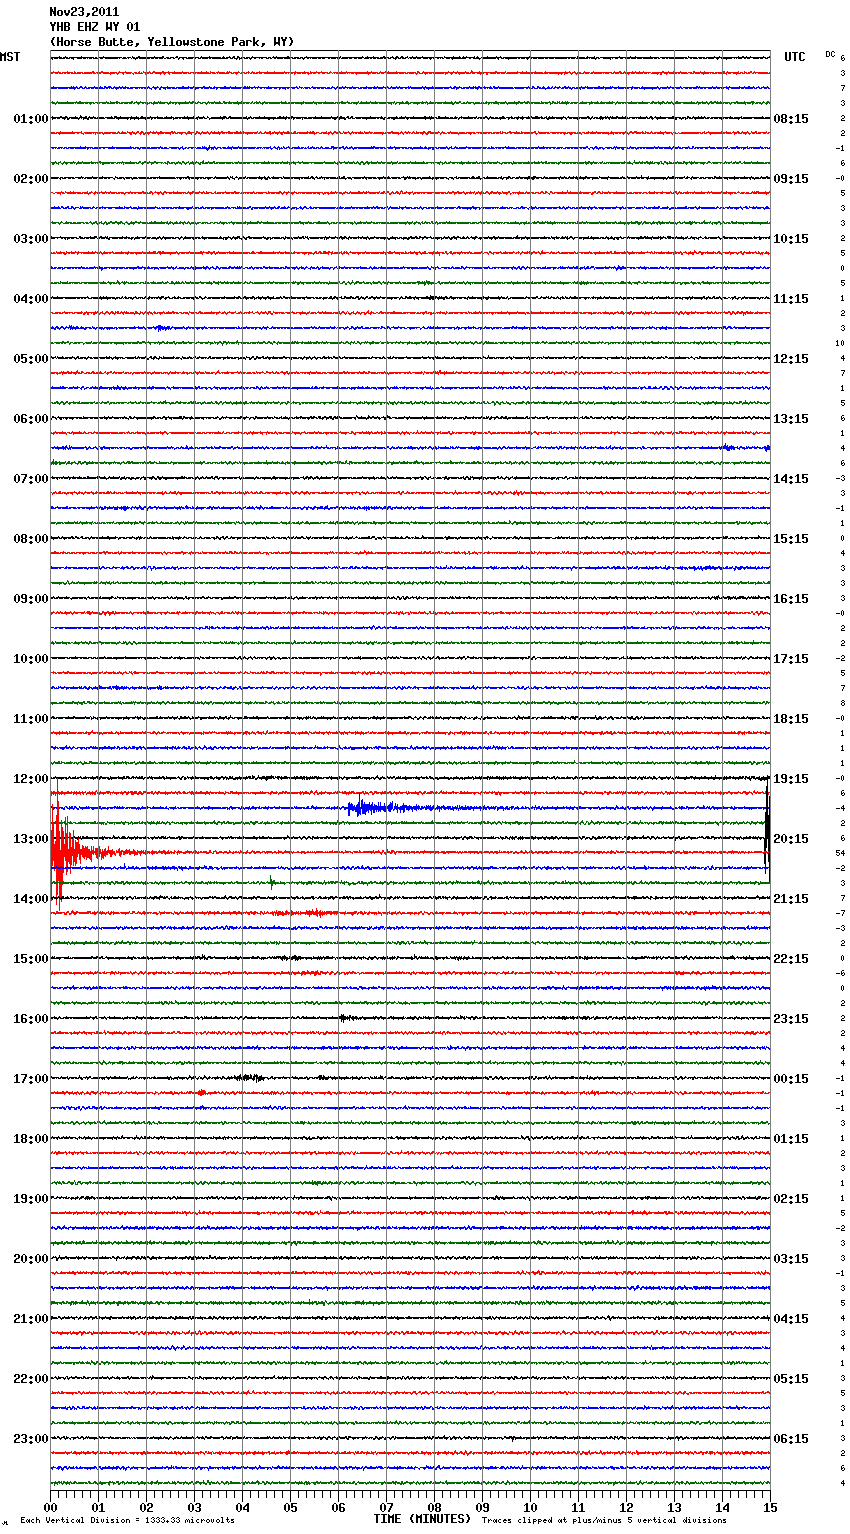Select the "19:00" MST time label
Screen dimensions: 850x1534
pyautogui.click(x=31, y=1199)
